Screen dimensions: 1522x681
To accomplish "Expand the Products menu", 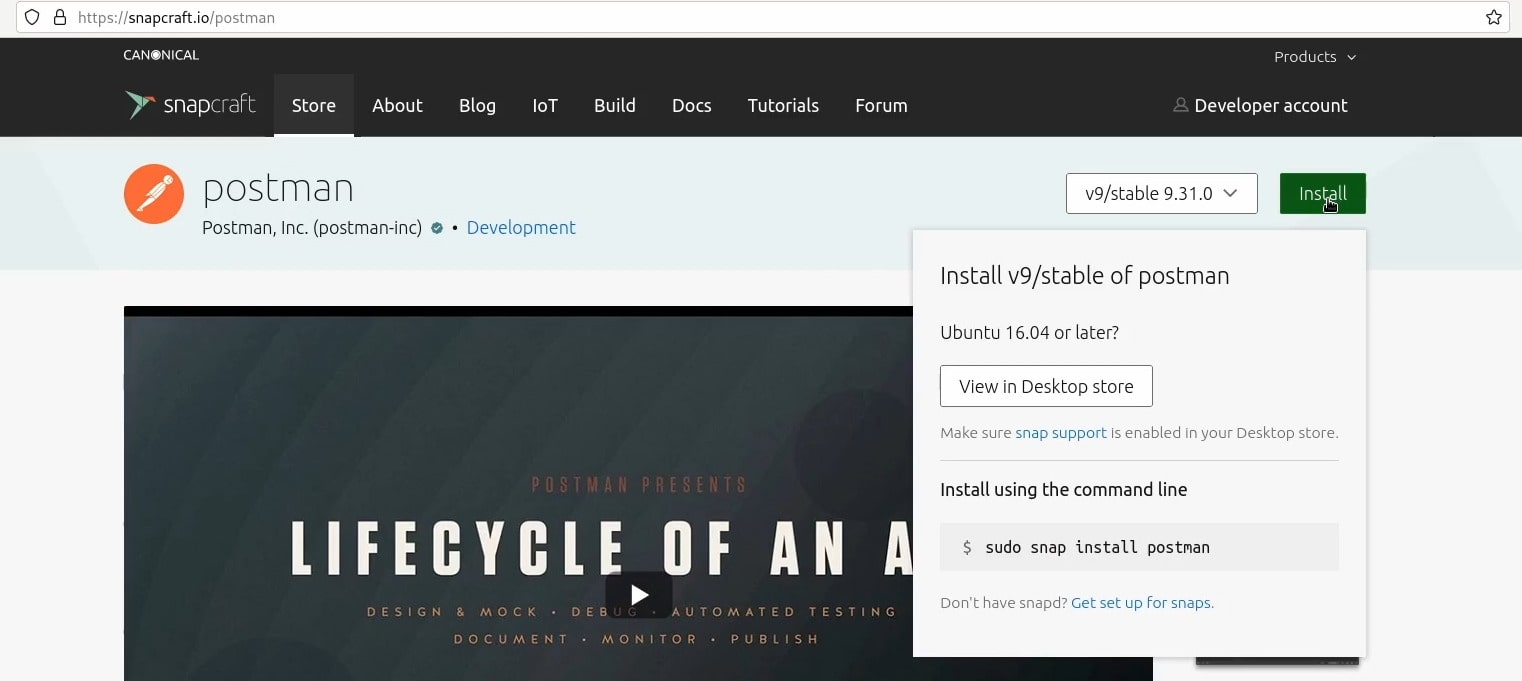I will click(1315, 57).
